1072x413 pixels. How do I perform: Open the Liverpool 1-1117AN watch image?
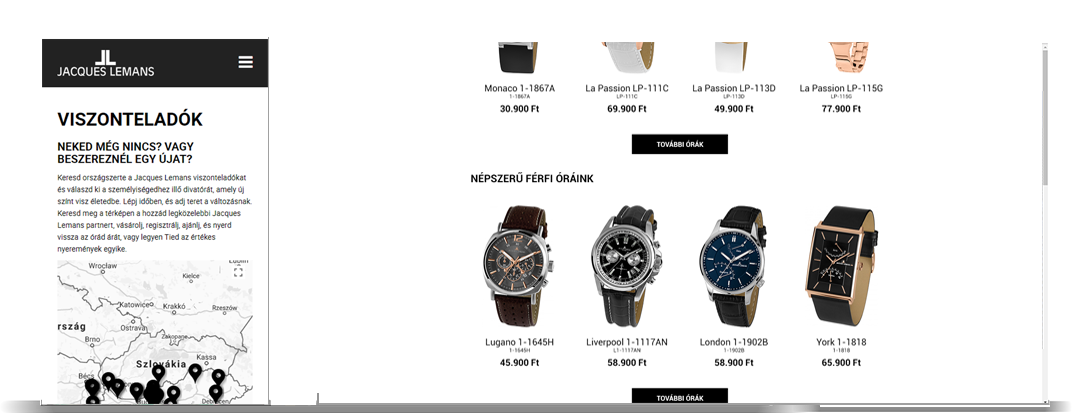(x=626, y=266)
